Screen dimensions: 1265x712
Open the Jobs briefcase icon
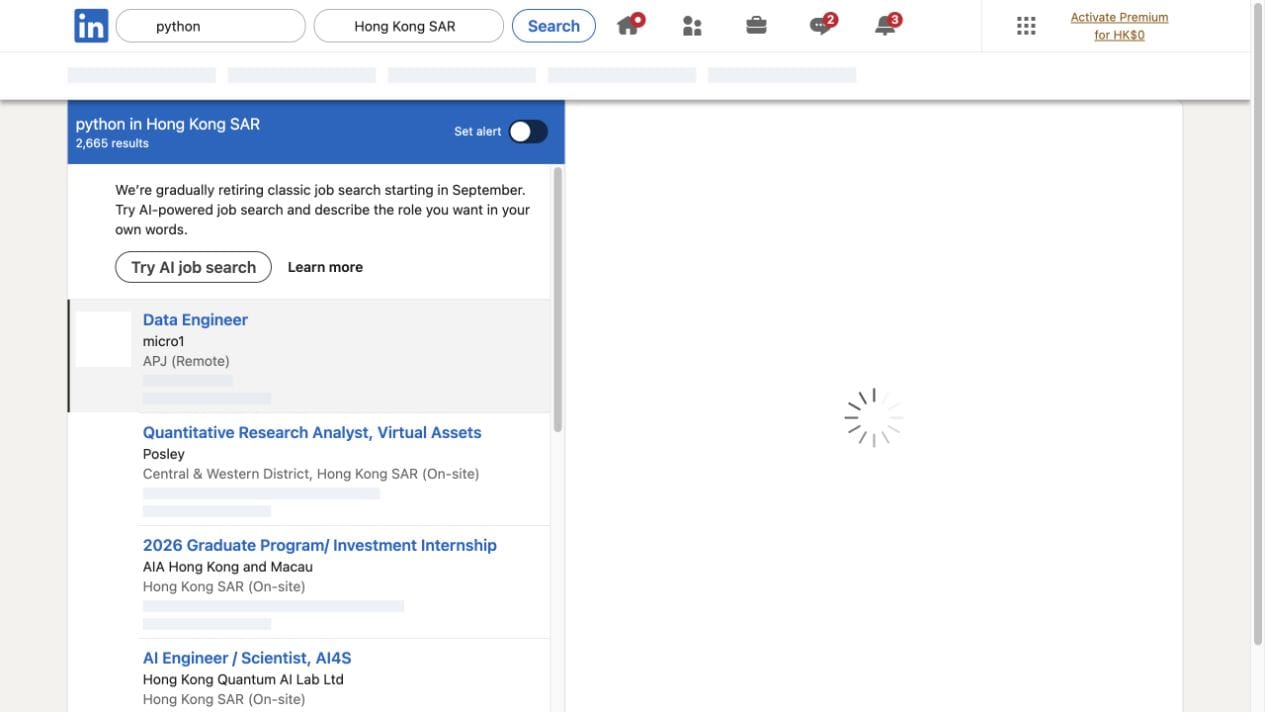pos(757,25)
